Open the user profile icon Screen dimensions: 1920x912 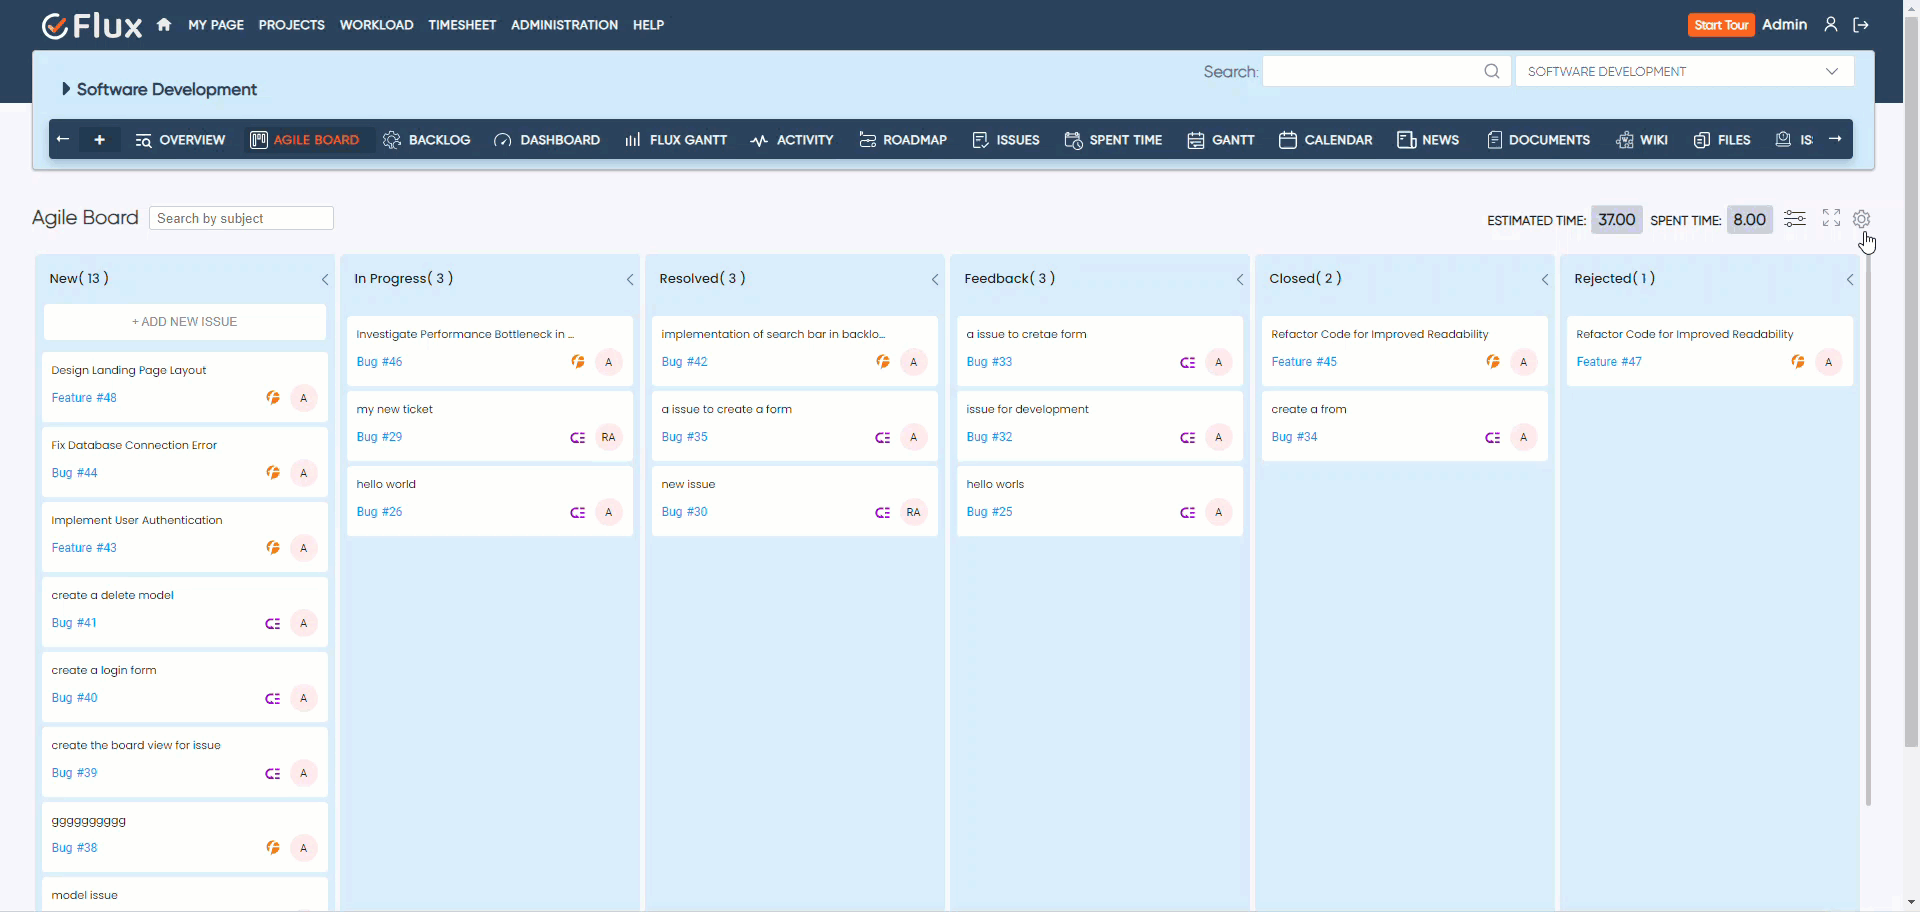[x=1830, y=25]
